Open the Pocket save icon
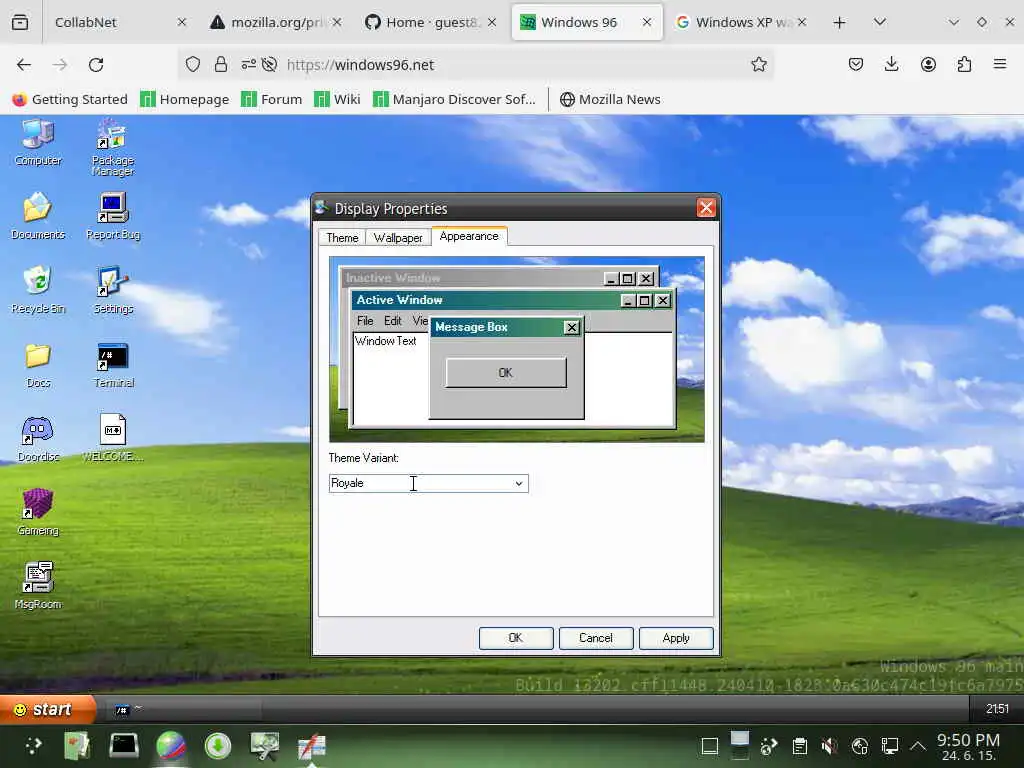 click(856, 65)
